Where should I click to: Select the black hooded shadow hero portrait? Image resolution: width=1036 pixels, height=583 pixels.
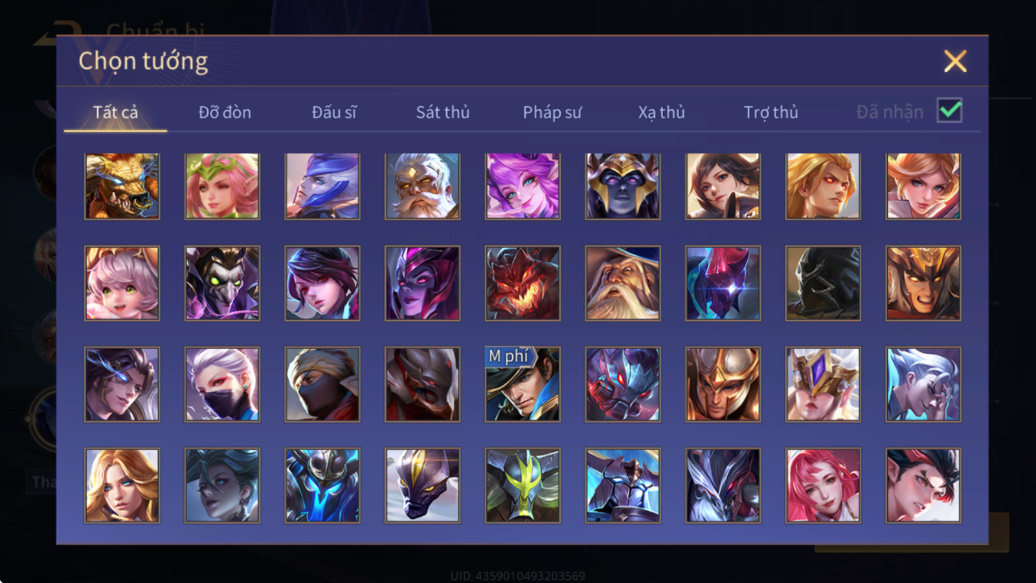pyautogui.click(x=823, y=284)
